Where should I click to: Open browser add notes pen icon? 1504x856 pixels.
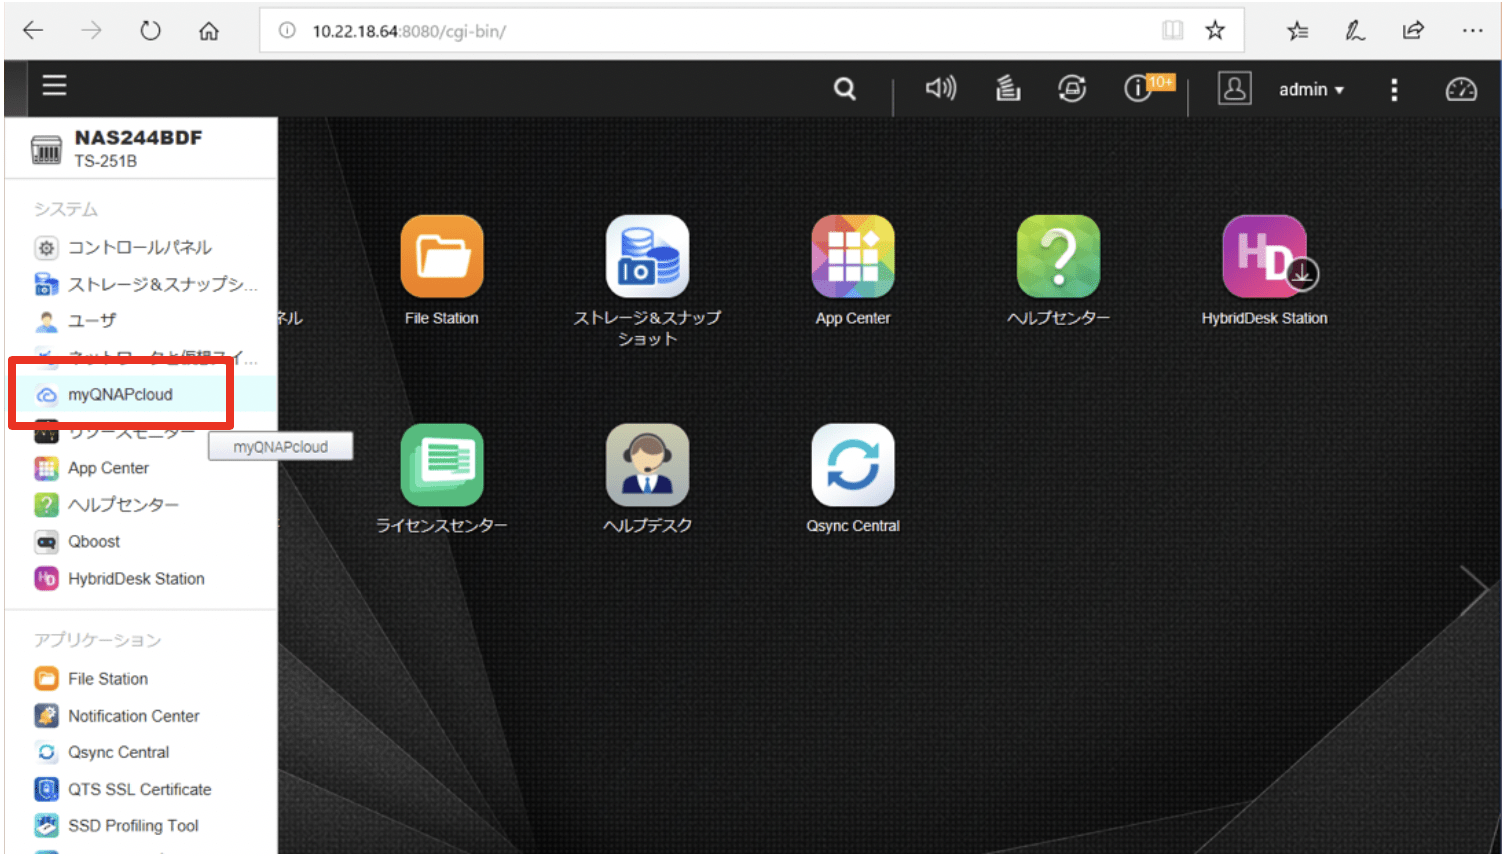(x=1355, y=31)
